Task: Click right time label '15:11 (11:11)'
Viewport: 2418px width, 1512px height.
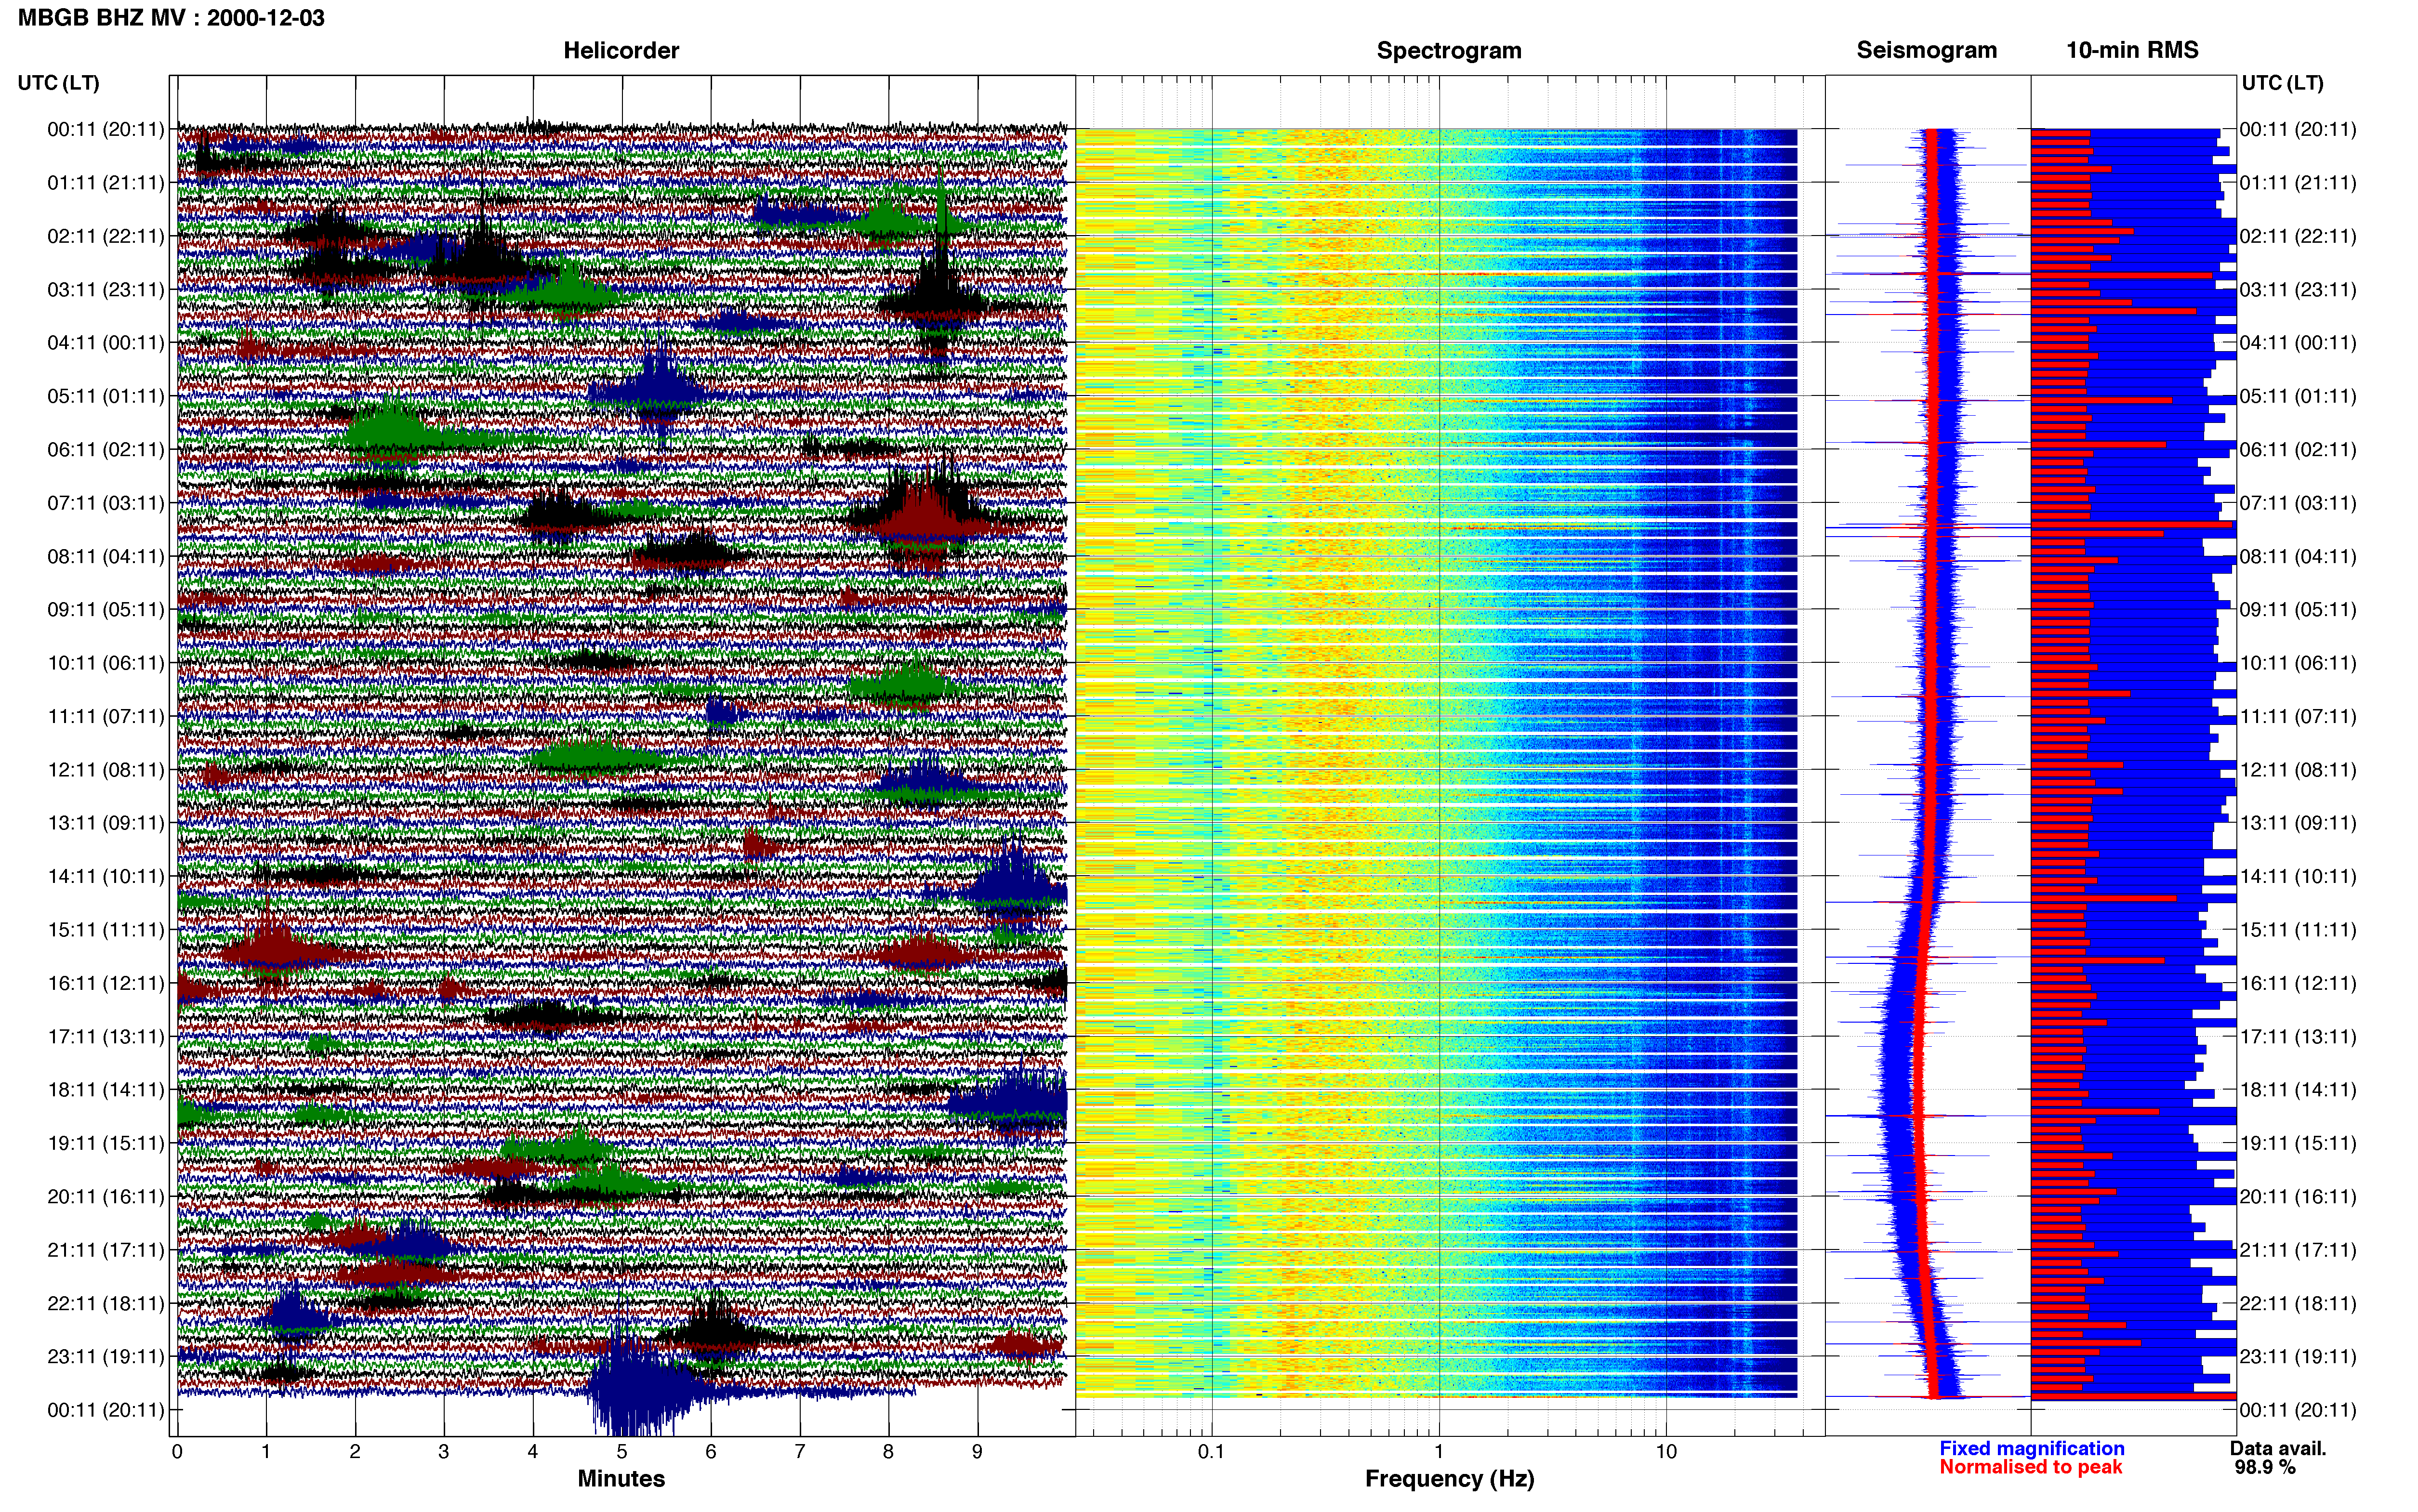Action: pos(2297,930)
